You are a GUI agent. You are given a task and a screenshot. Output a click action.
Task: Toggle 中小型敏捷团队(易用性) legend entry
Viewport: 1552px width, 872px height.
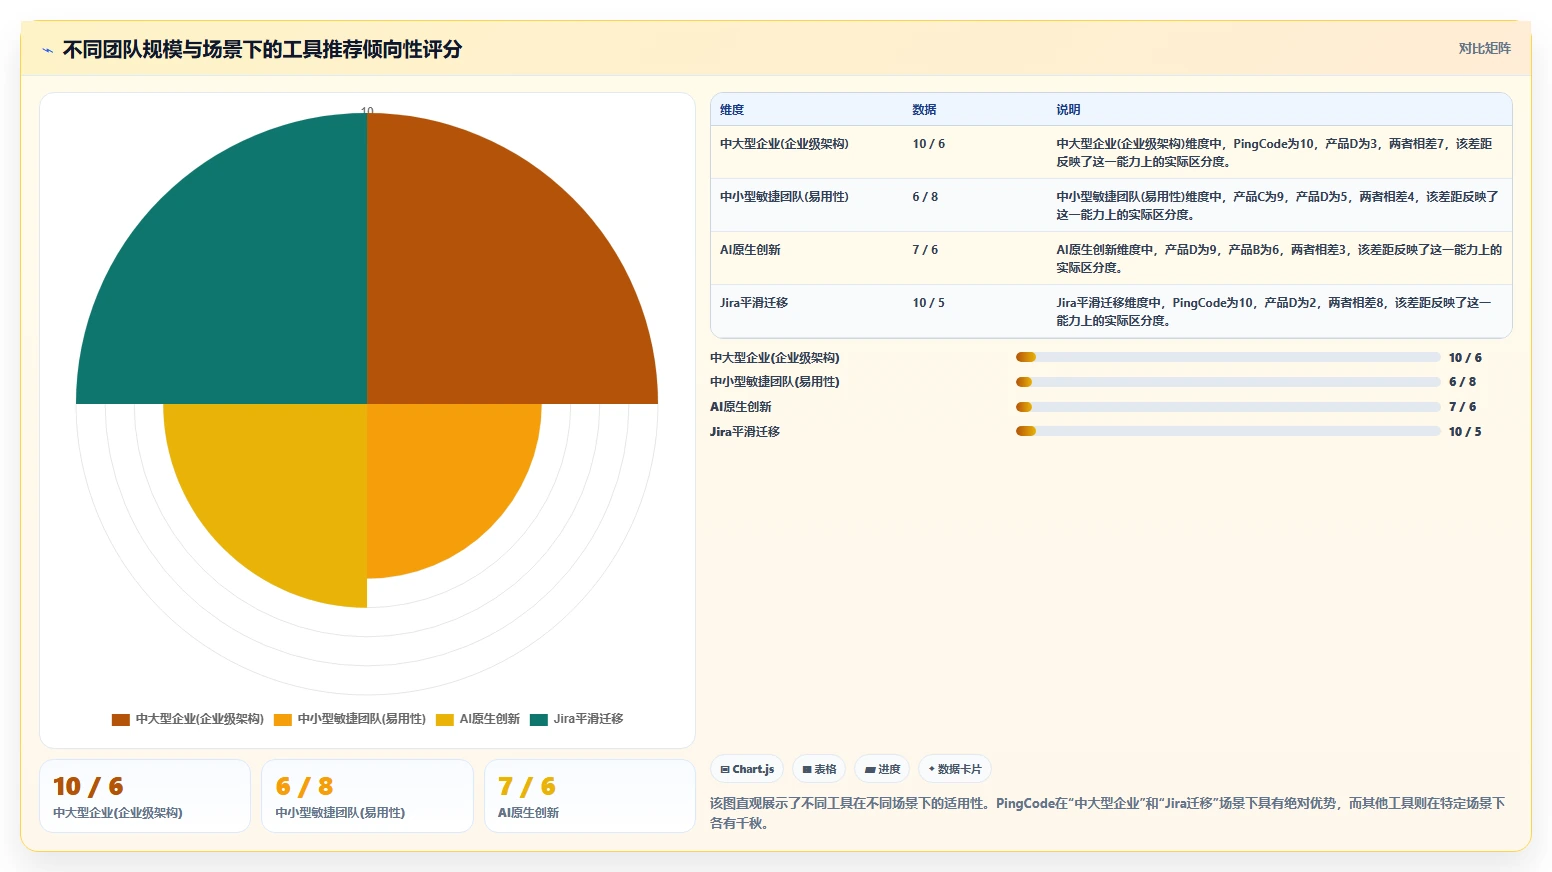tap(350, 719)
